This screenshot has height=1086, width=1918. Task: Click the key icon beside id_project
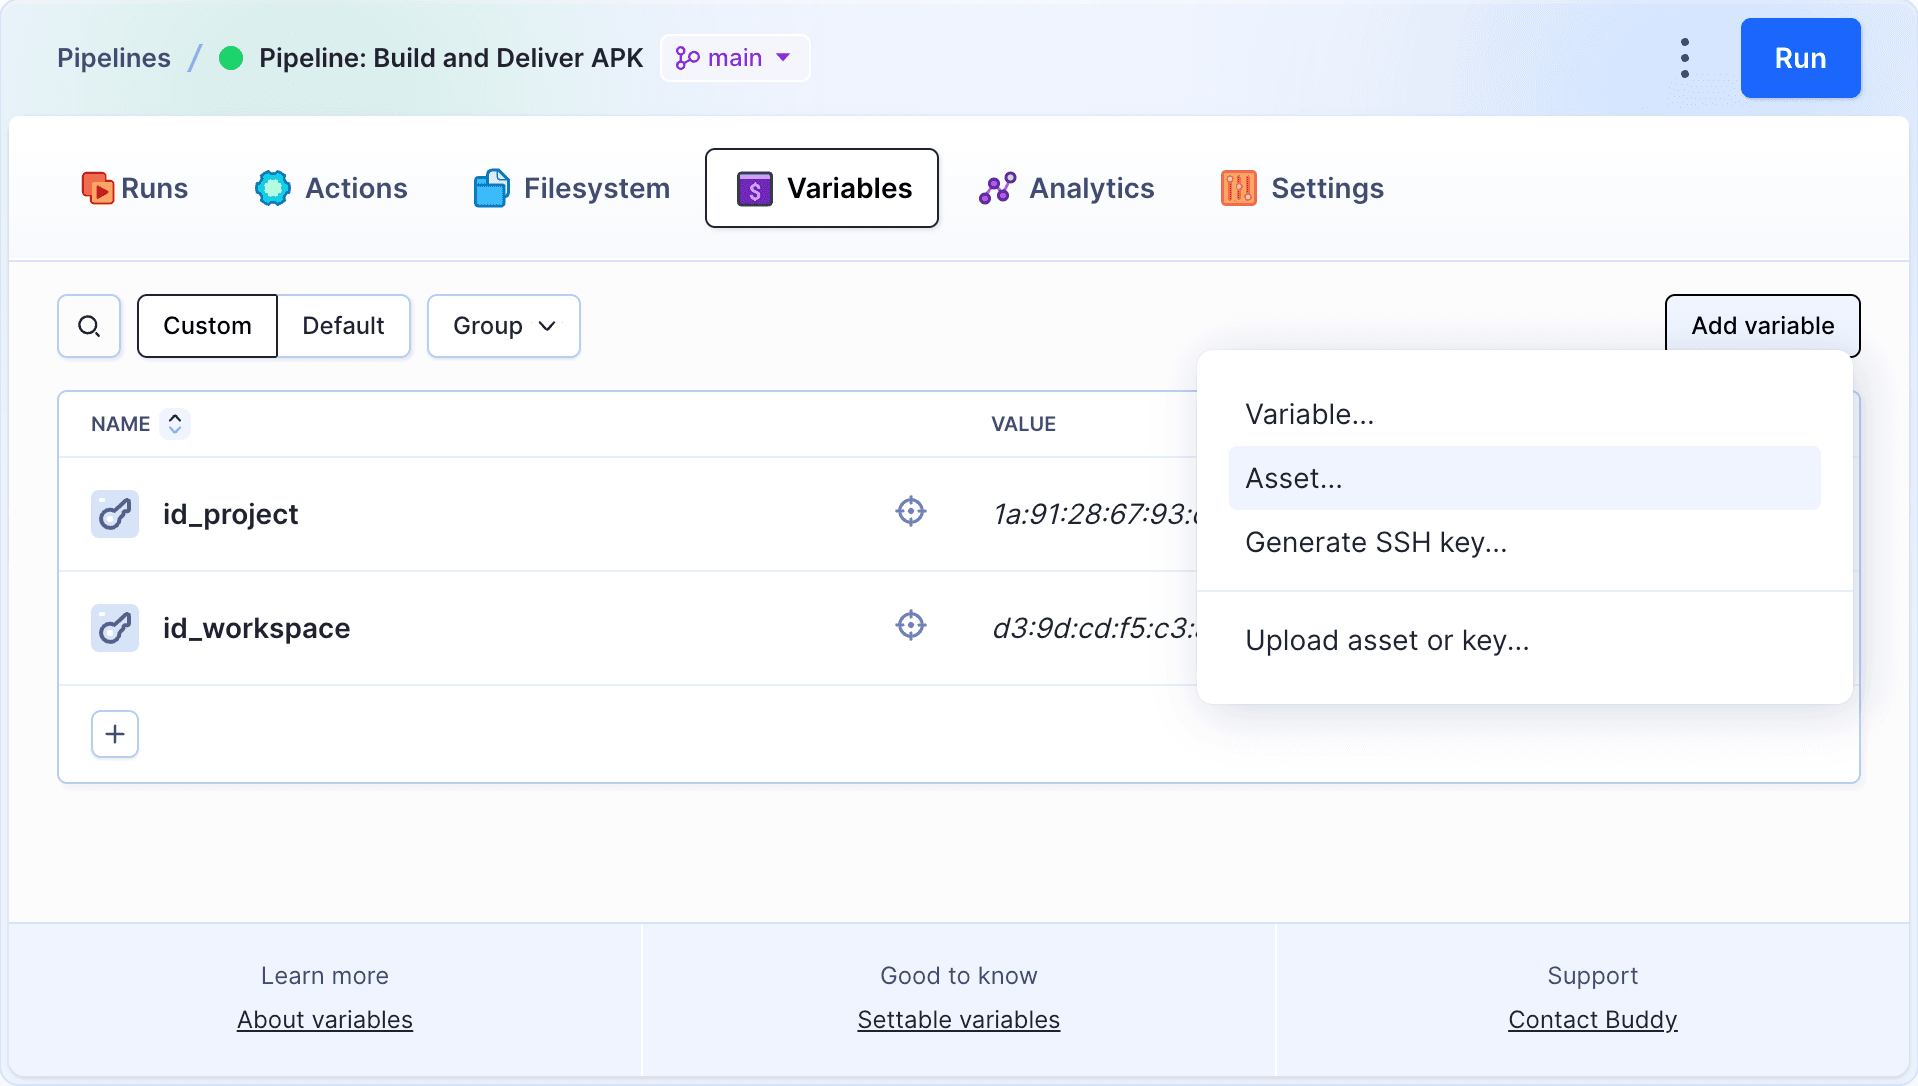[115, 514]
